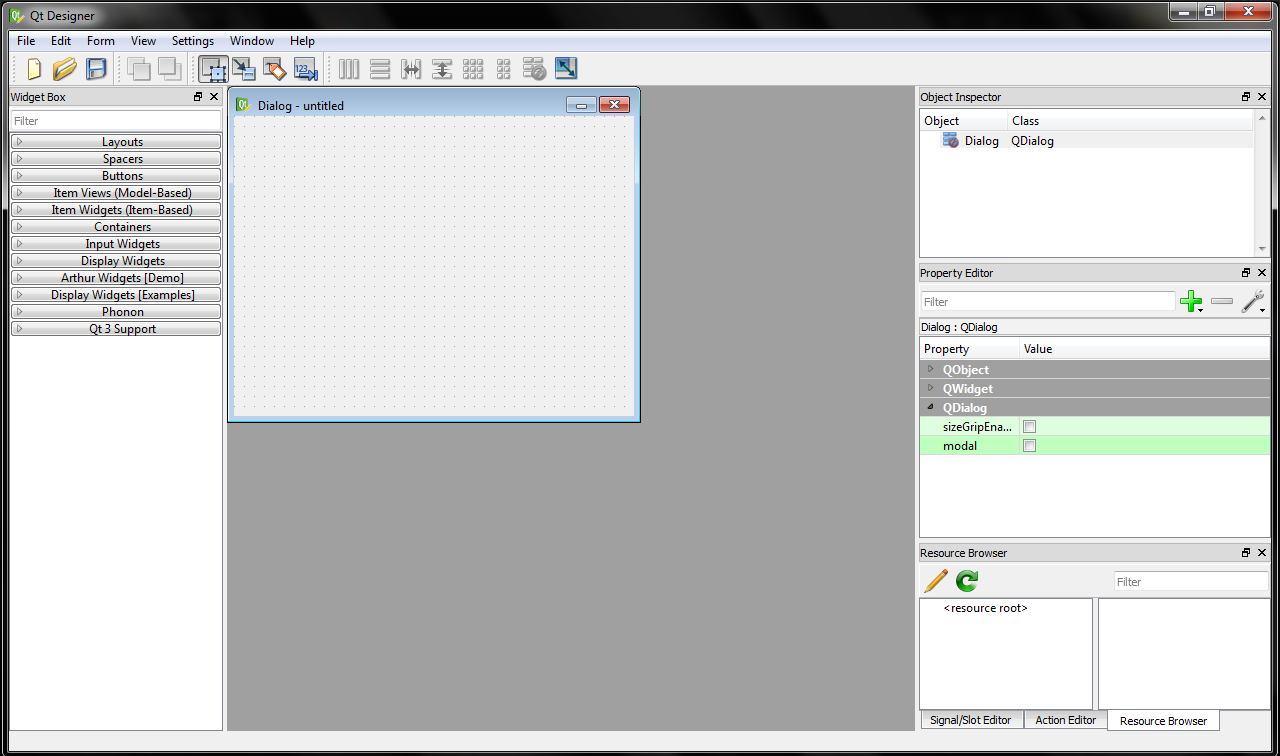Expand the Arthur Widgets [Demo] category
The width and height of the screenshot is (1280, 756).
pos(116,278)
